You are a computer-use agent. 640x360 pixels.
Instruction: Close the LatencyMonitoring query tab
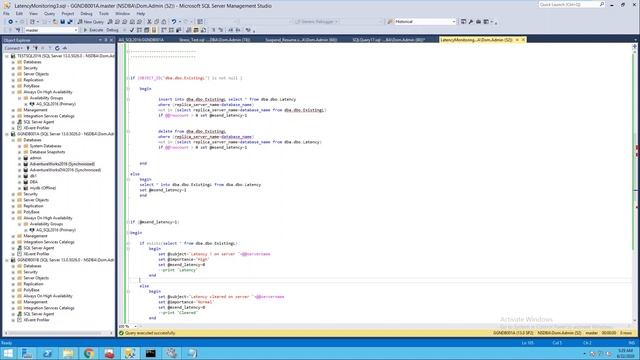[x=523, y=40]
